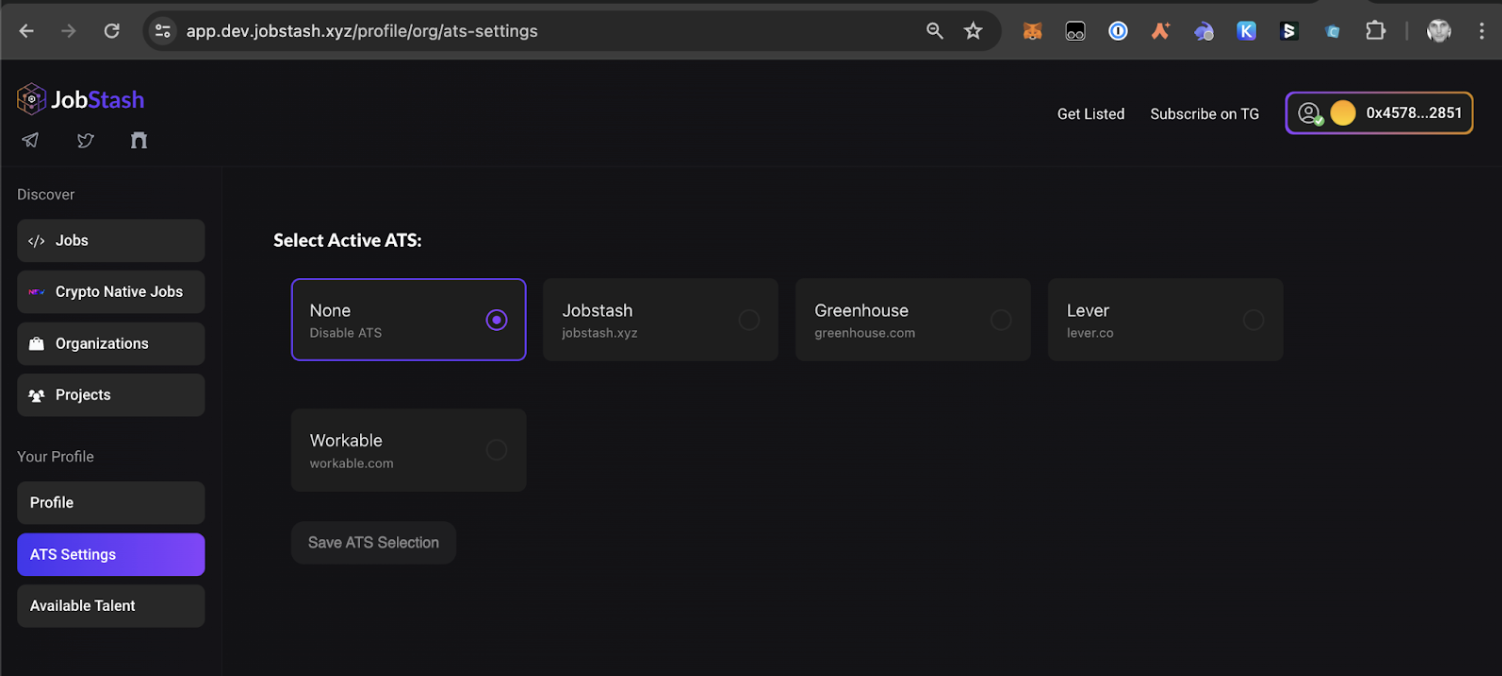Screen dimensions: 1502x676
Task: Click the lever.co subtitle text
Action: pos(1090,333)
